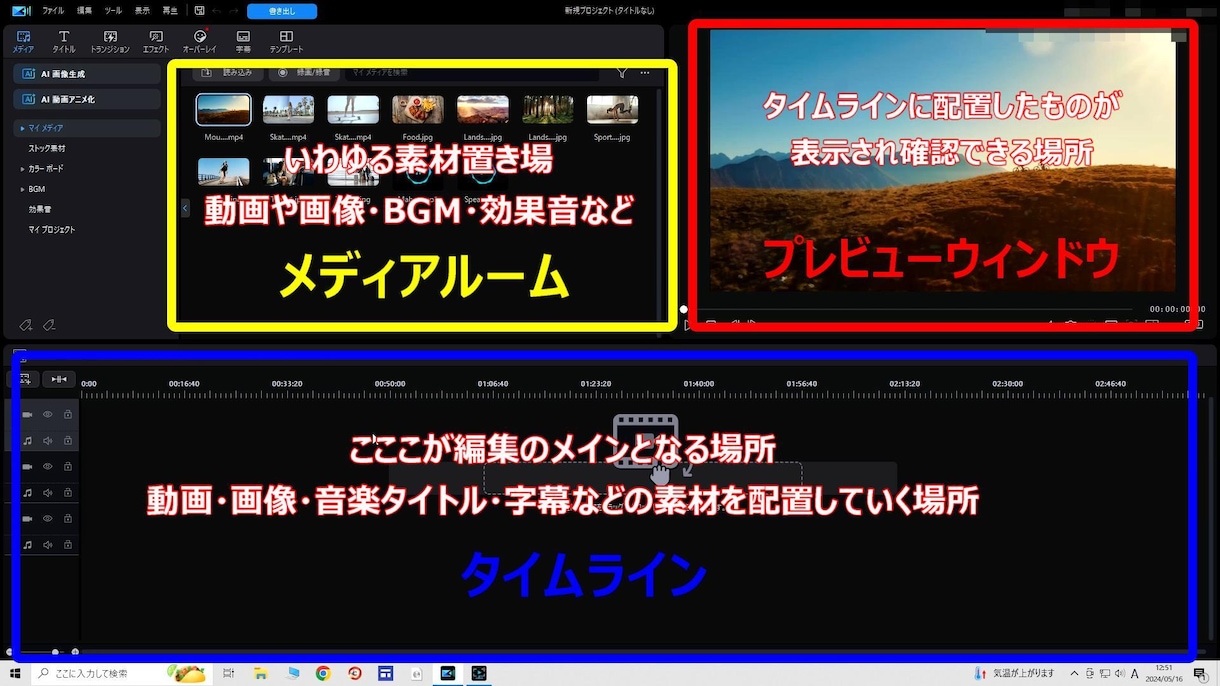
Task: Open the 再生 menu
Action: pos(170,10)
